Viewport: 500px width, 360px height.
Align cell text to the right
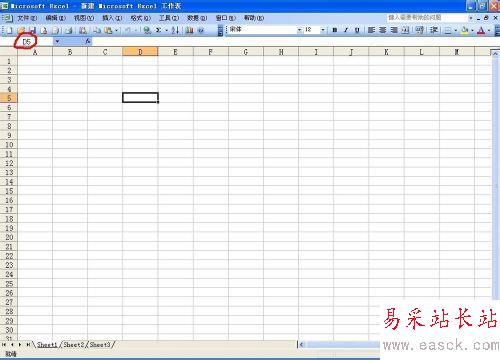[x=394, y=30]
